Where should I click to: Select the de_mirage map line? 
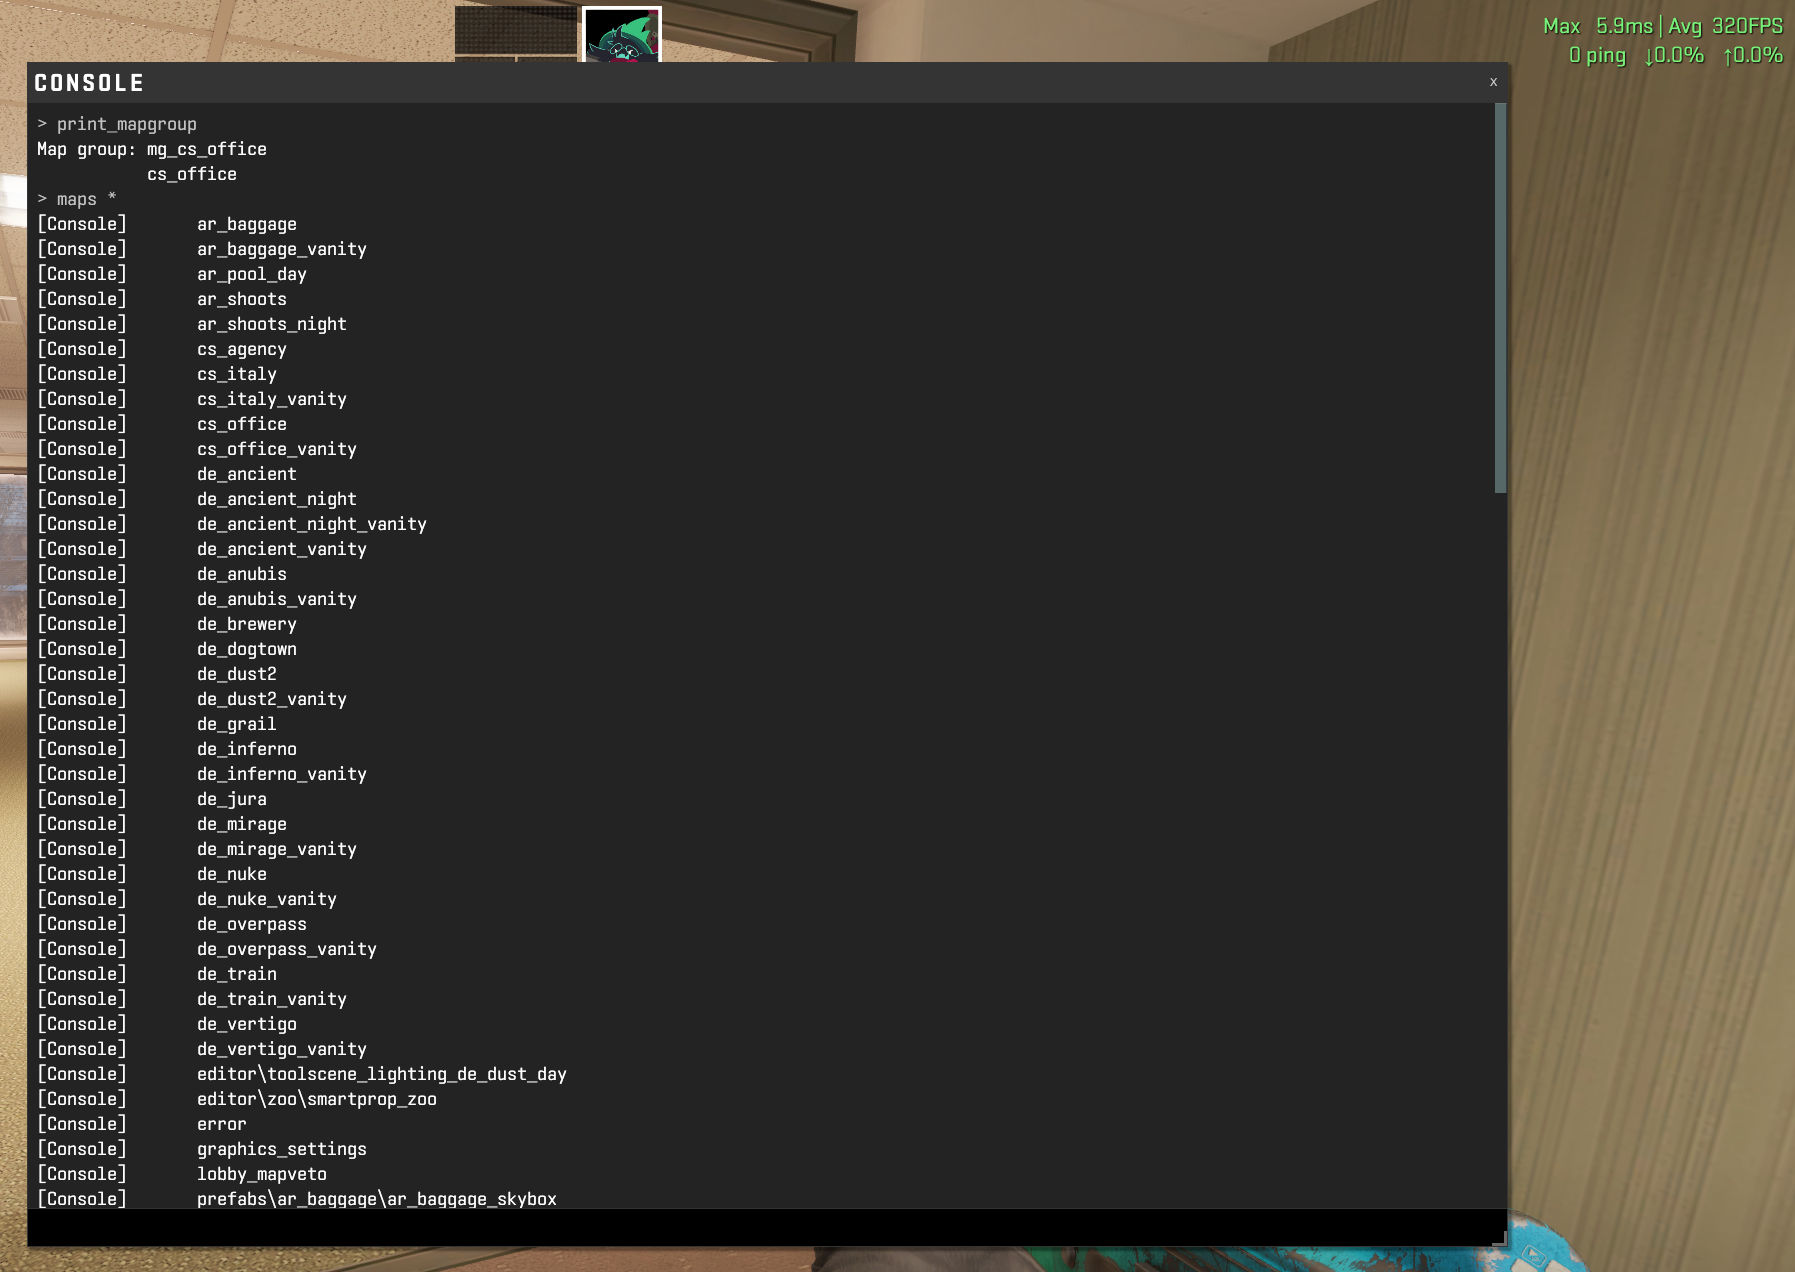click(x=242, y=824)
